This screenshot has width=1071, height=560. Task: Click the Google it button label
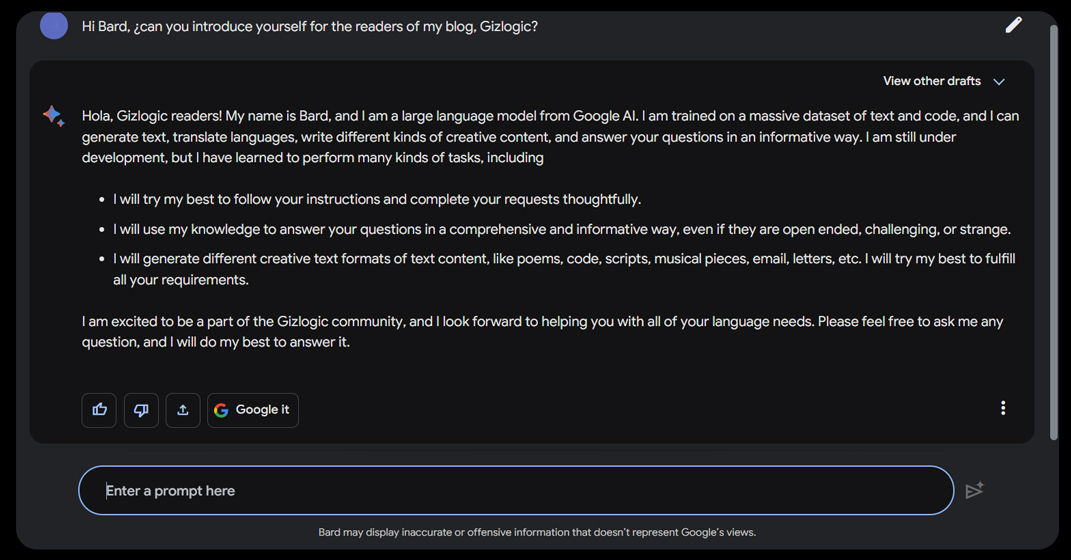262,410
